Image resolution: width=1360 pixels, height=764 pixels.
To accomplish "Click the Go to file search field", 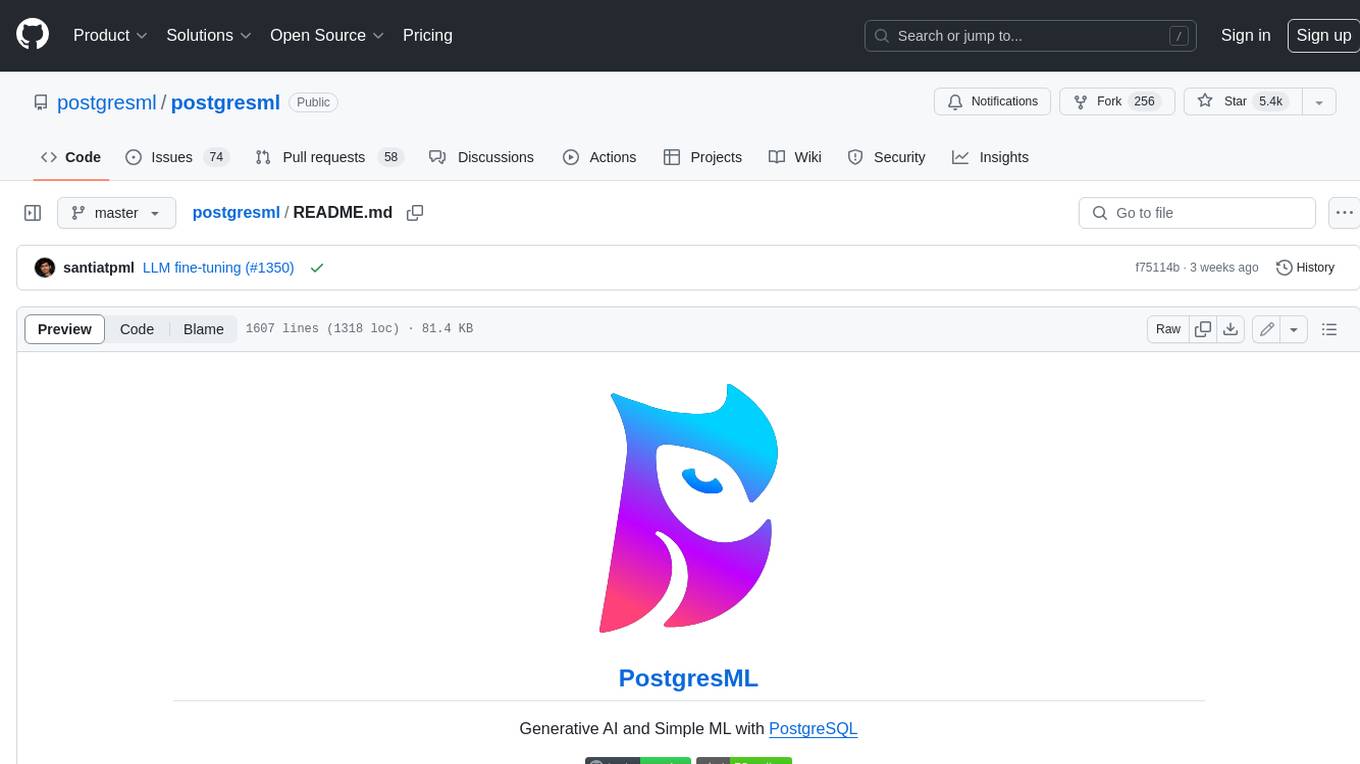I will tap(1197, 213).
